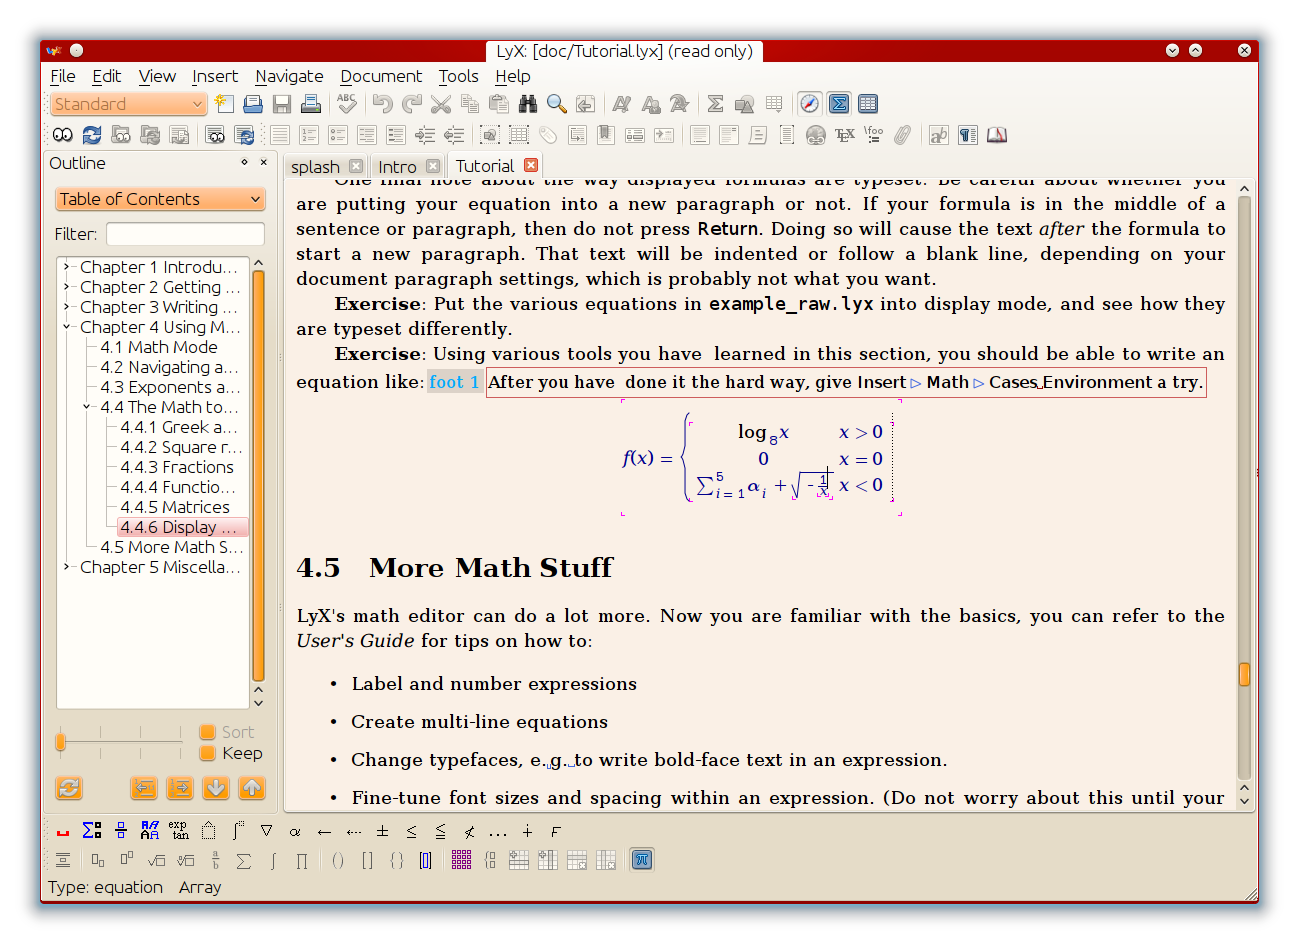Insert a matrix using the purple grid icon
The width and height of the screenshot is (1299, 944).
tap(461, 860)
